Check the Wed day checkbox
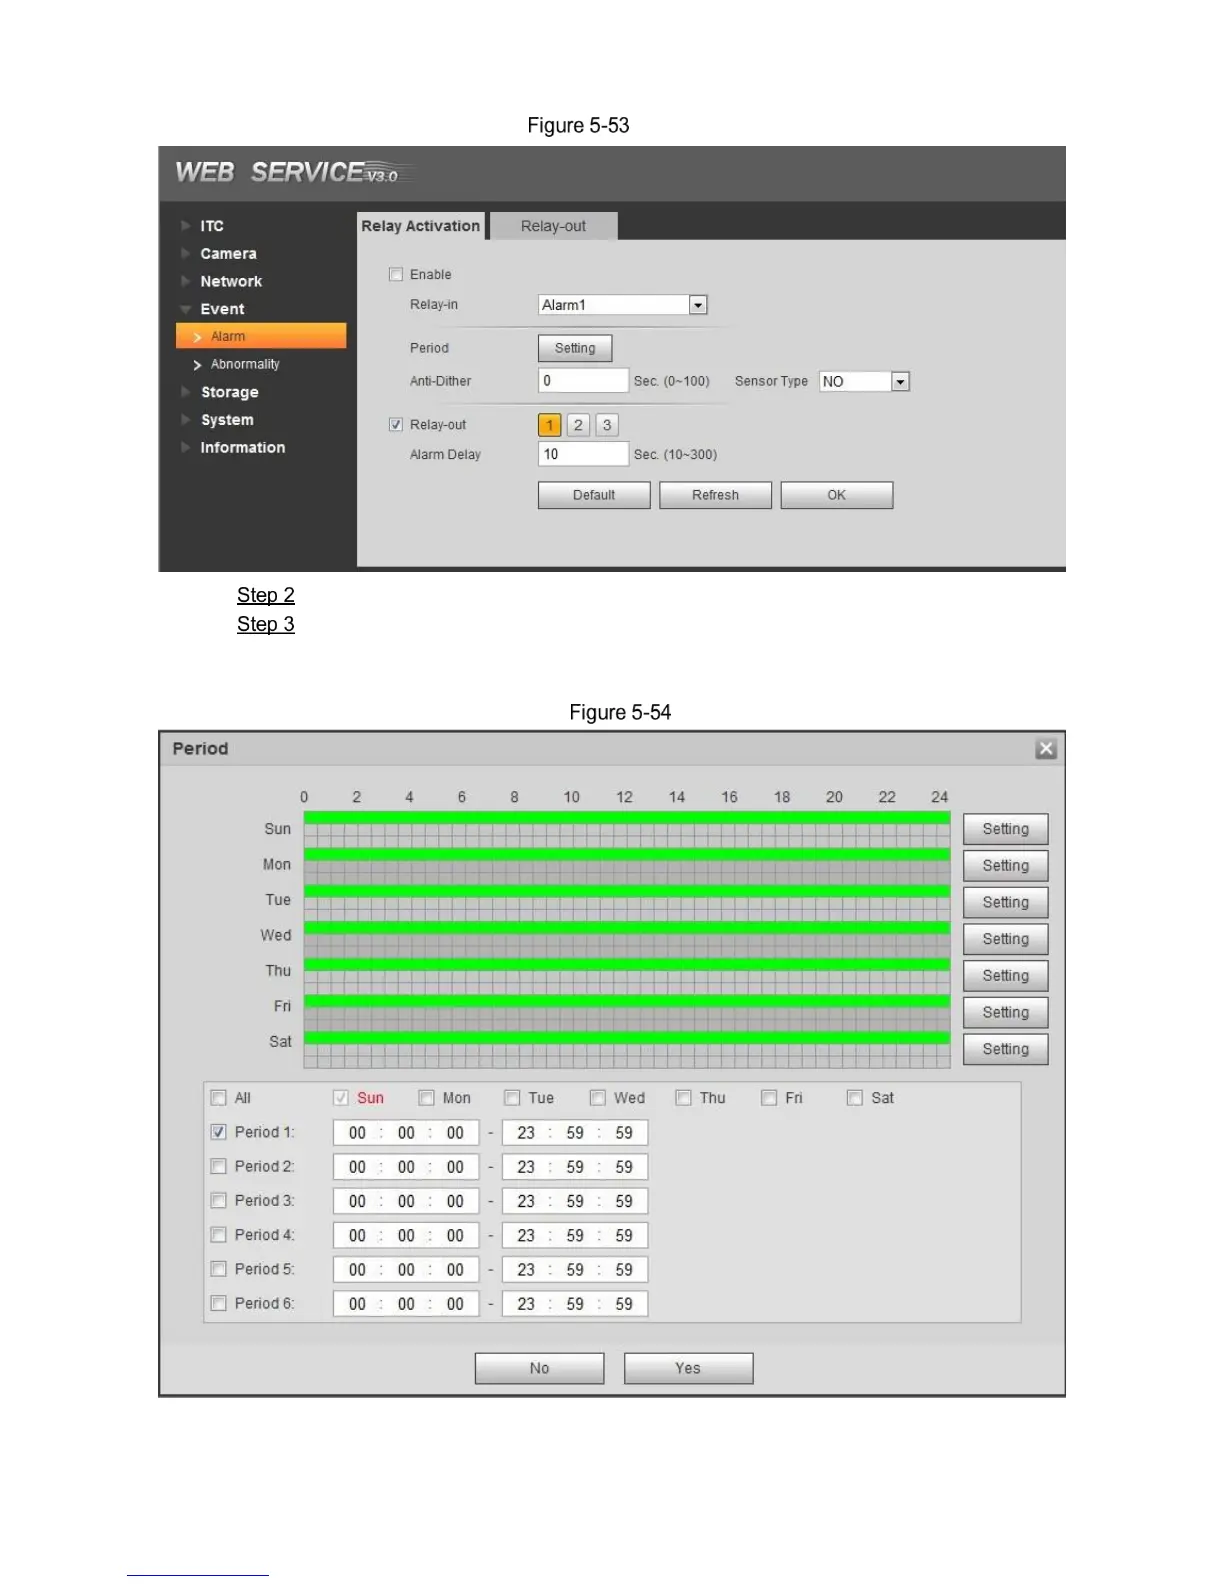Screen dimensions: 1224x1584 pyautogui.click(x=598, y=1098)
